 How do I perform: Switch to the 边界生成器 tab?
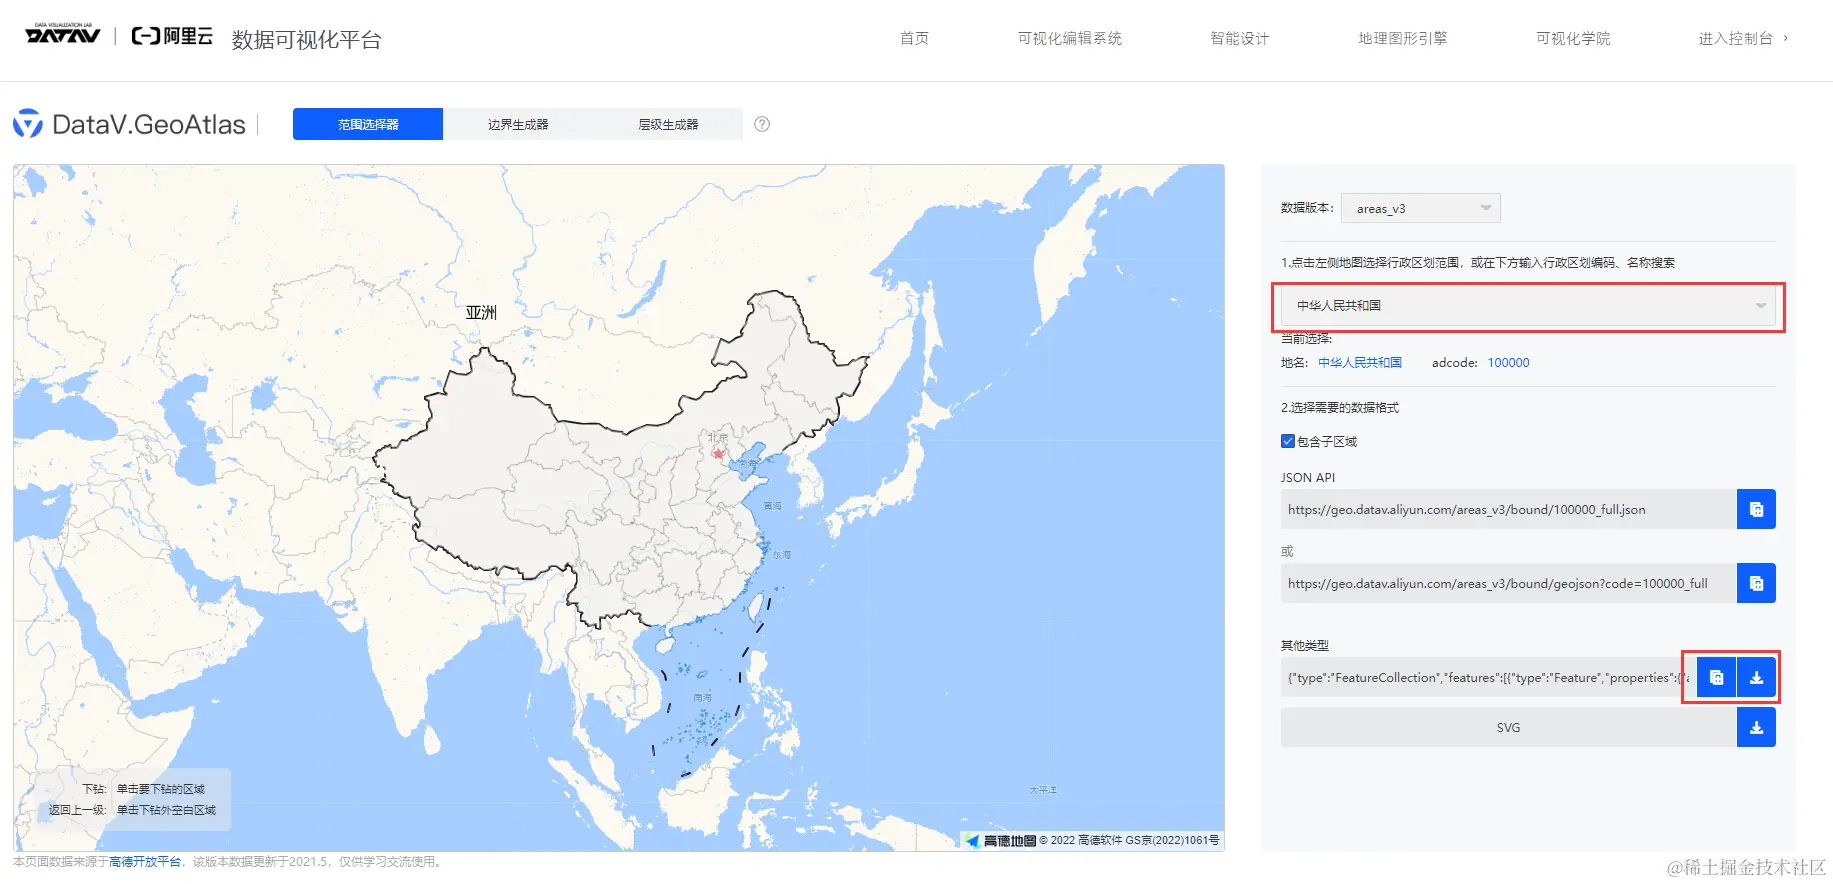518,124
